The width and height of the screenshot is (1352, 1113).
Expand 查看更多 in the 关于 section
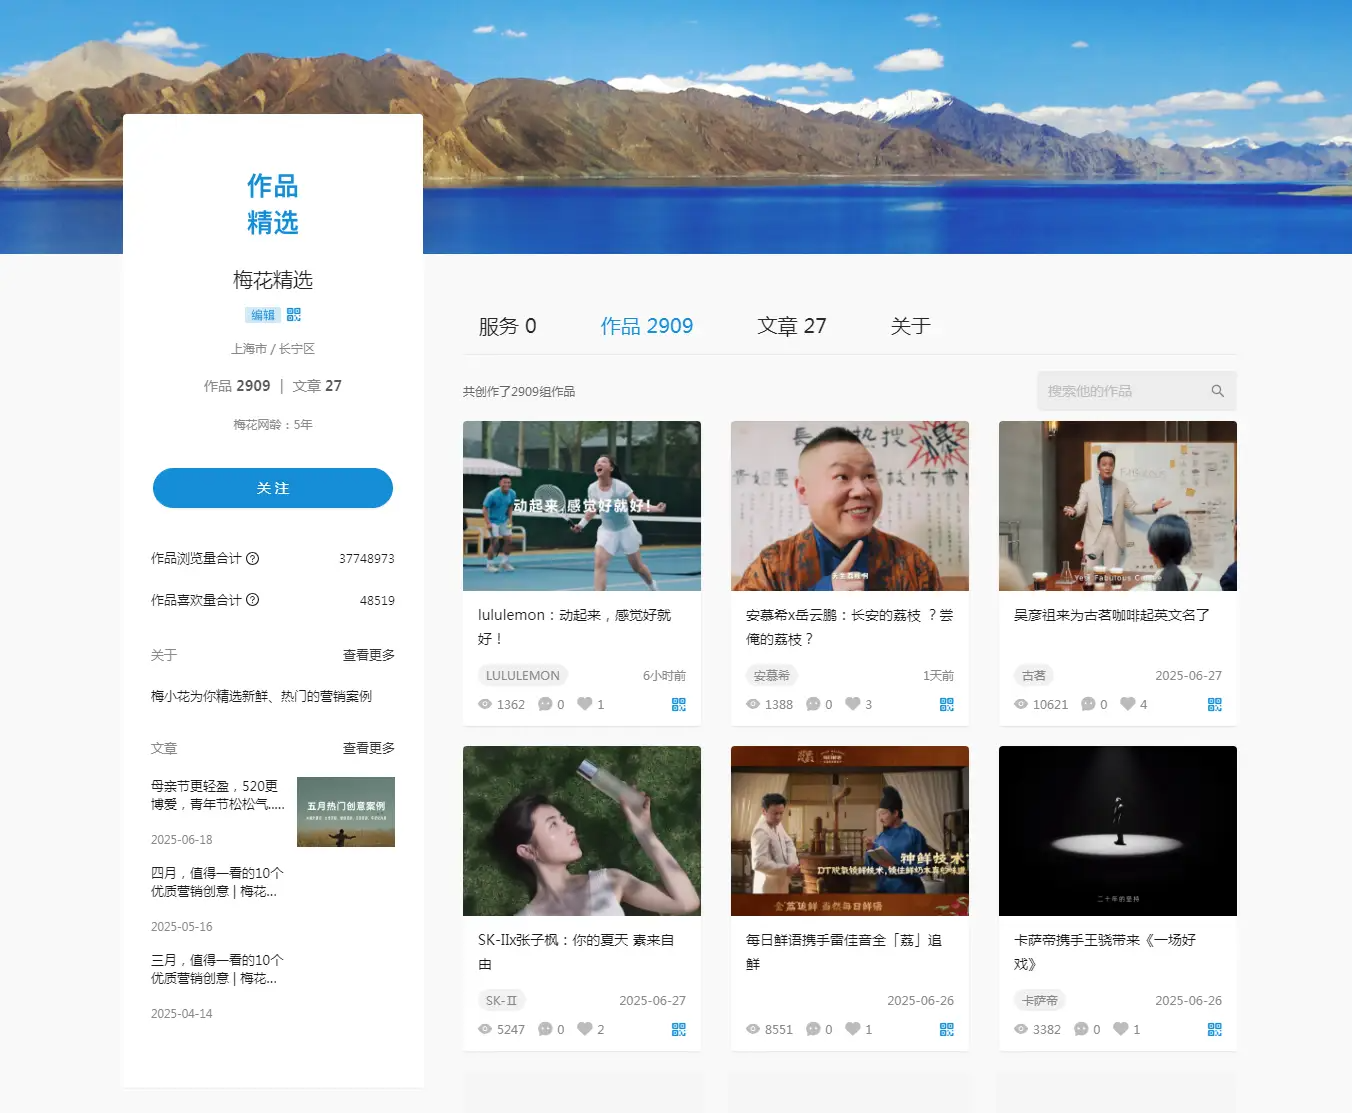click(368, 655)
